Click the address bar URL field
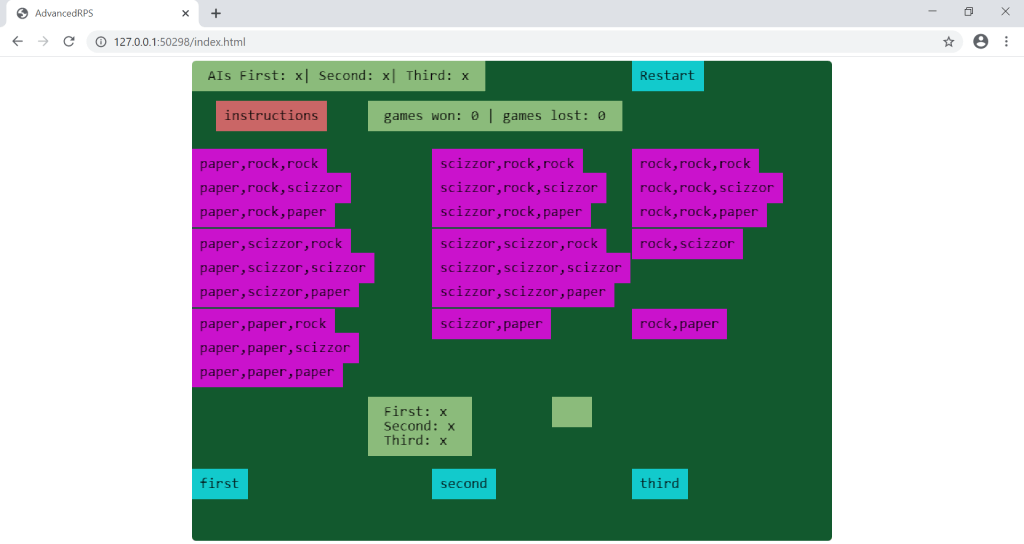Image resolution: width=1024 pixels, height=544 pixels. (500, 42)
